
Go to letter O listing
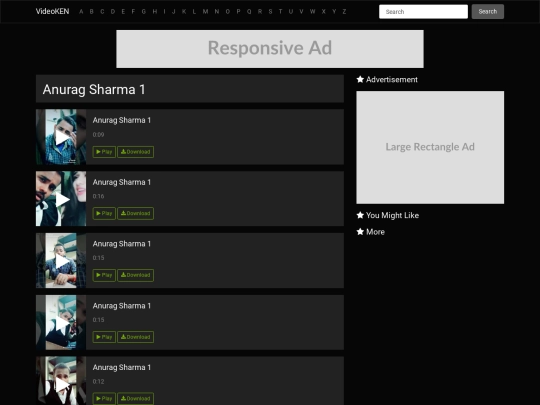(228, 12)
